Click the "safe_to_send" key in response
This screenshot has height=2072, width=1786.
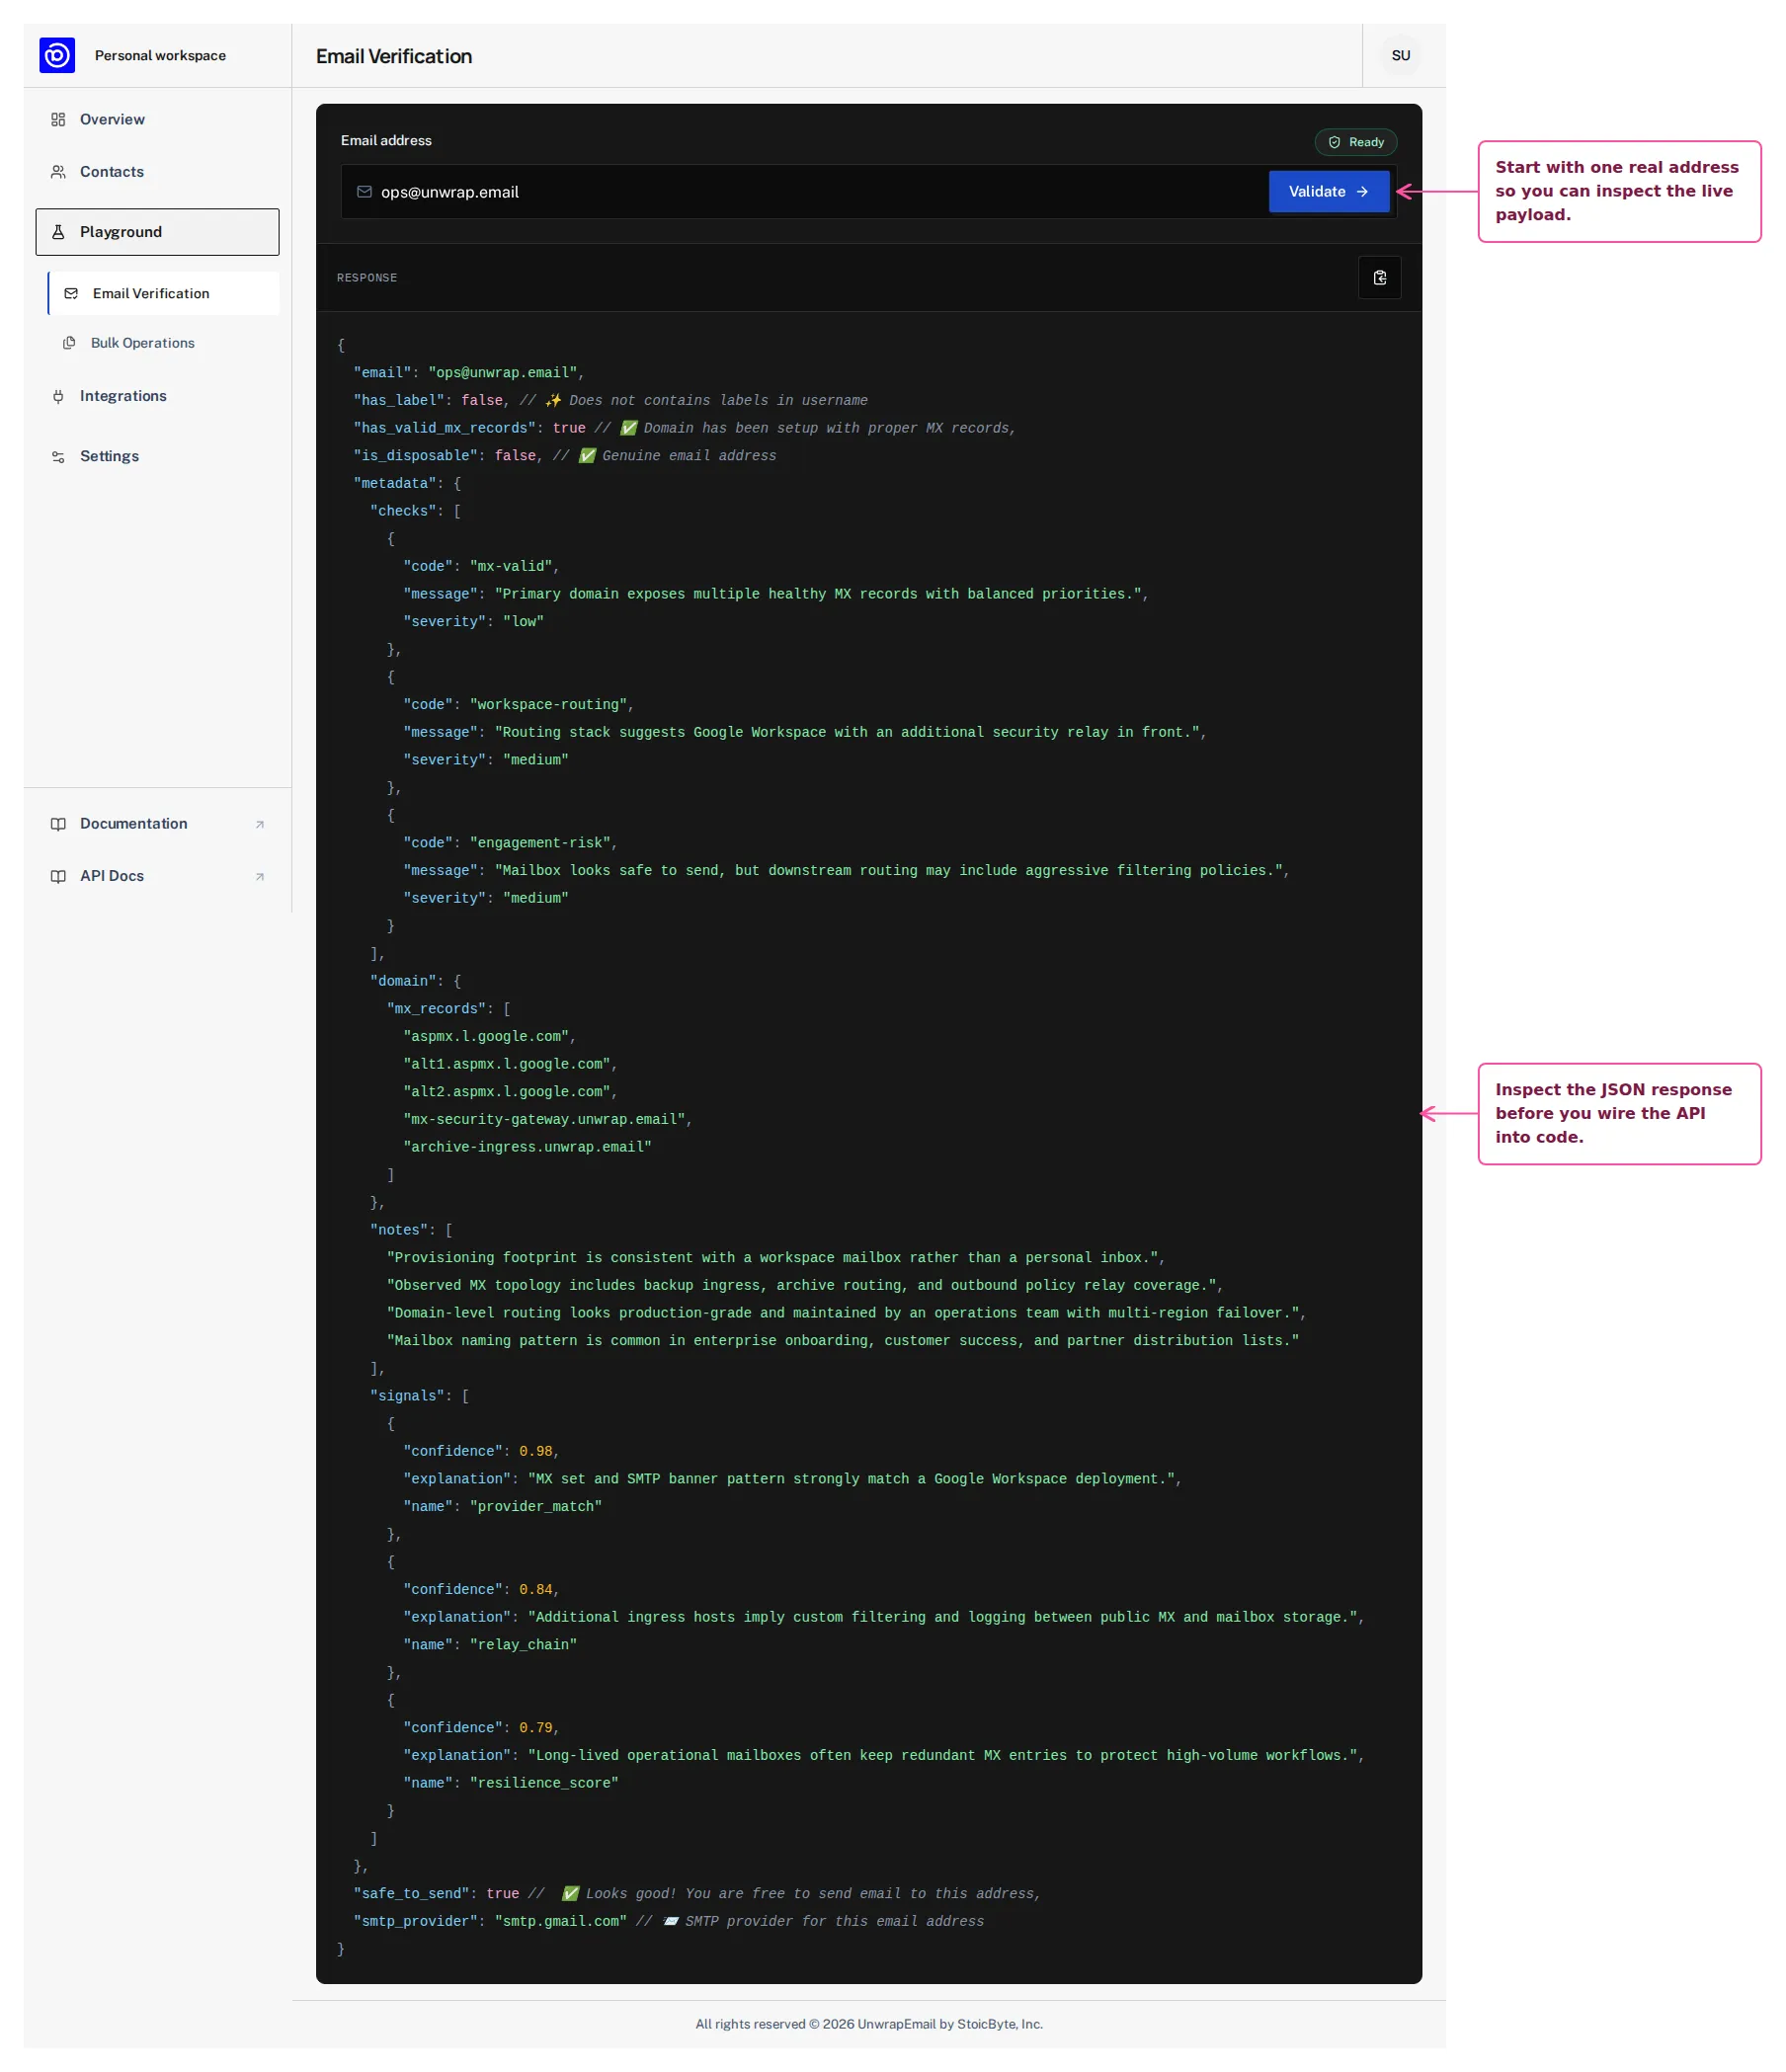click(411, 1894)
